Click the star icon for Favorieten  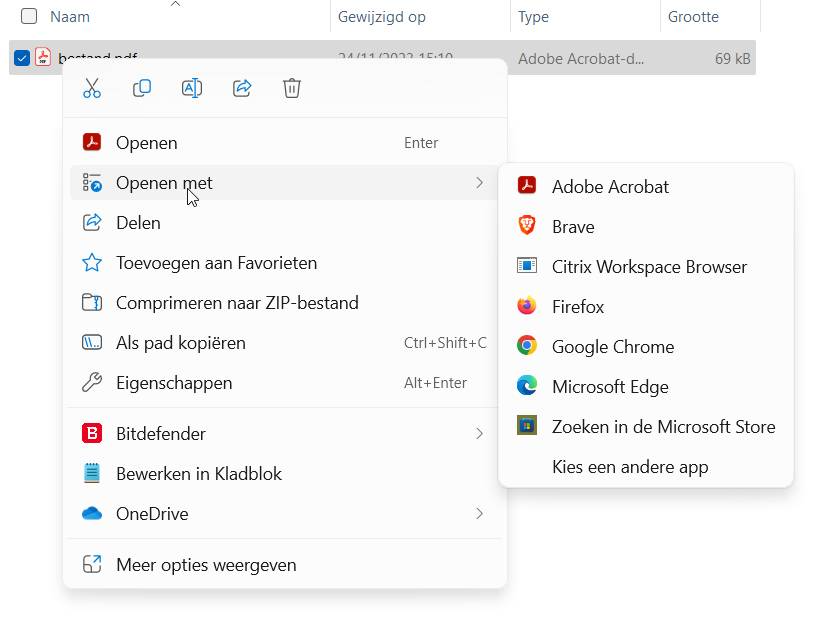[x=92, y=263]
